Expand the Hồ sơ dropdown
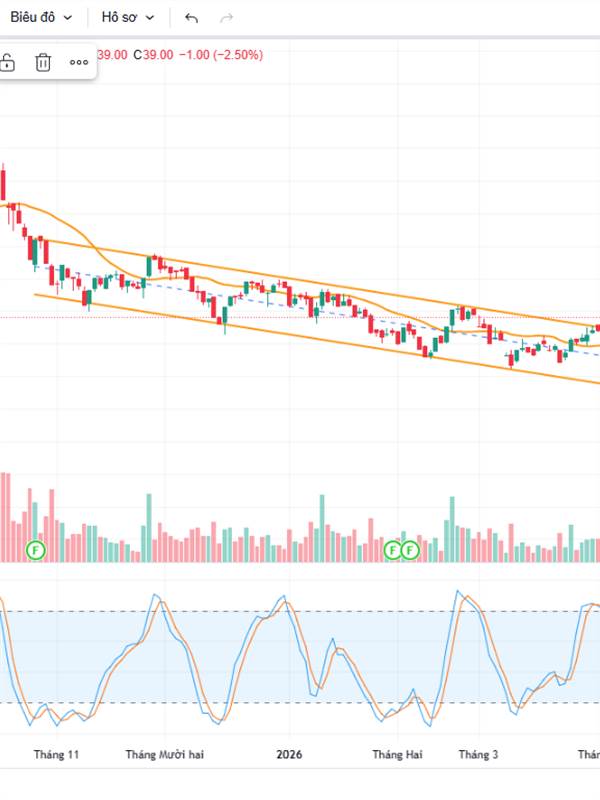Screen dimensions: 600x800 (x=128, y=17)
